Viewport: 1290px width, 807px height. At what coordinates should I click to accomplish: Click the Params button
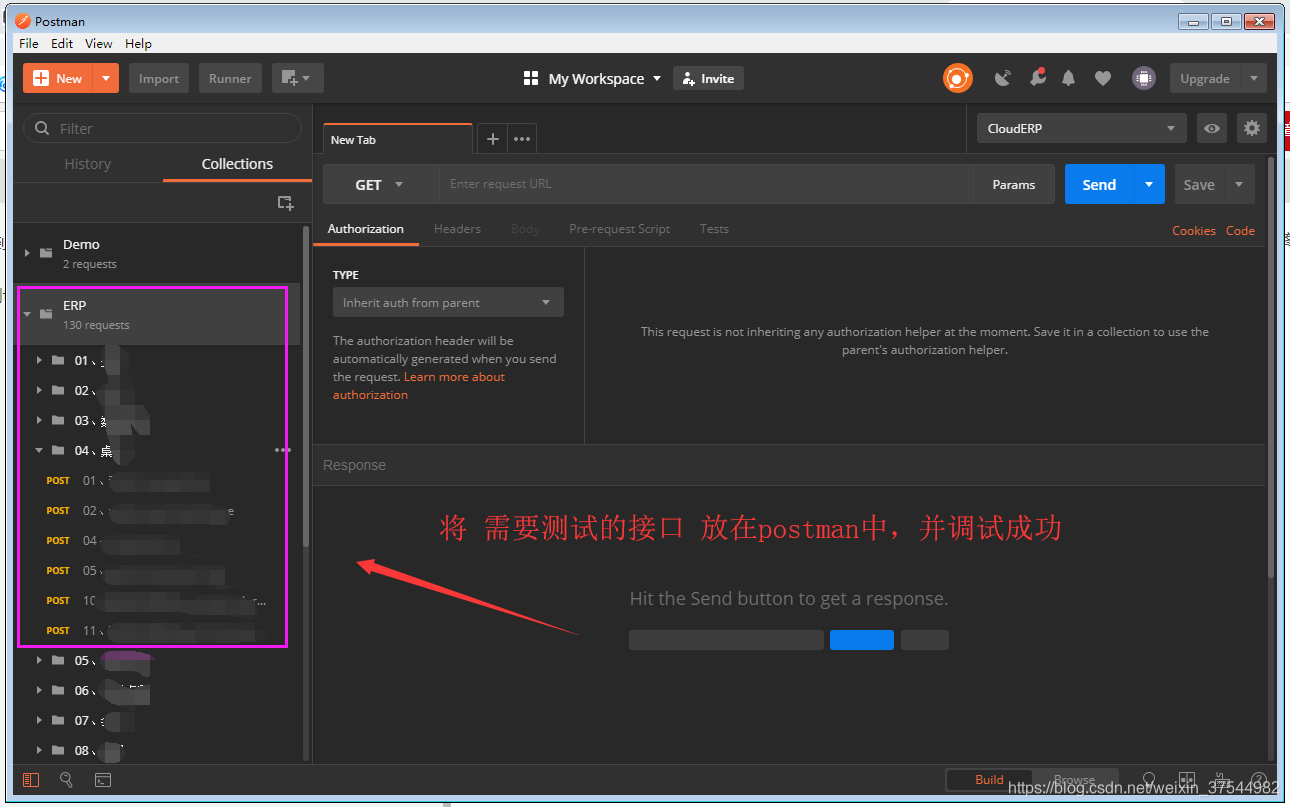(1014, 184)
